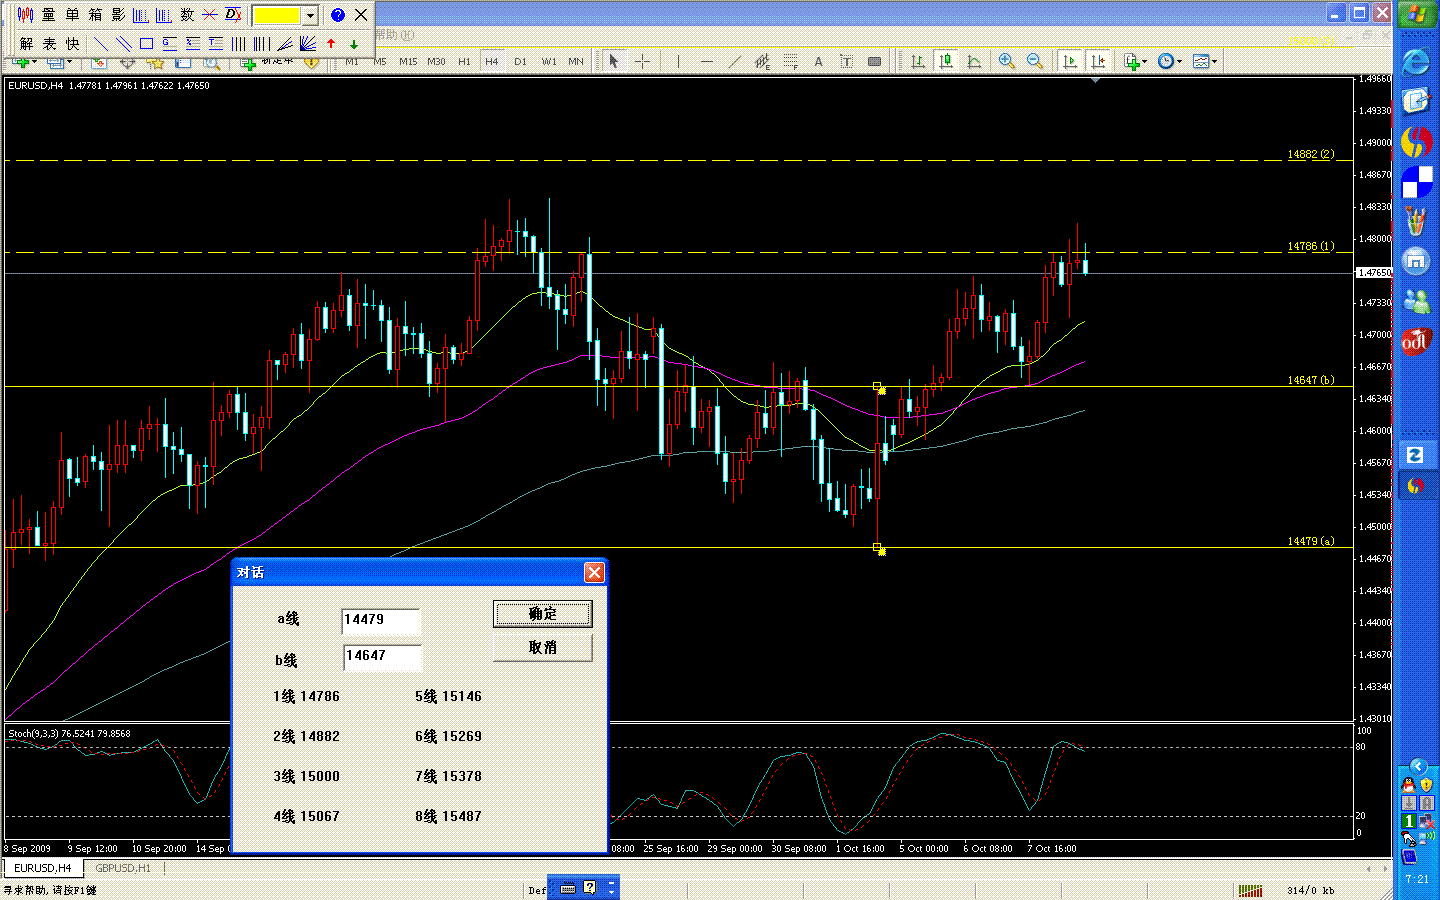Viewport: 1440px width, 900px height.
Task: Select the cursor arrow tool
Action: pos(614,62)
